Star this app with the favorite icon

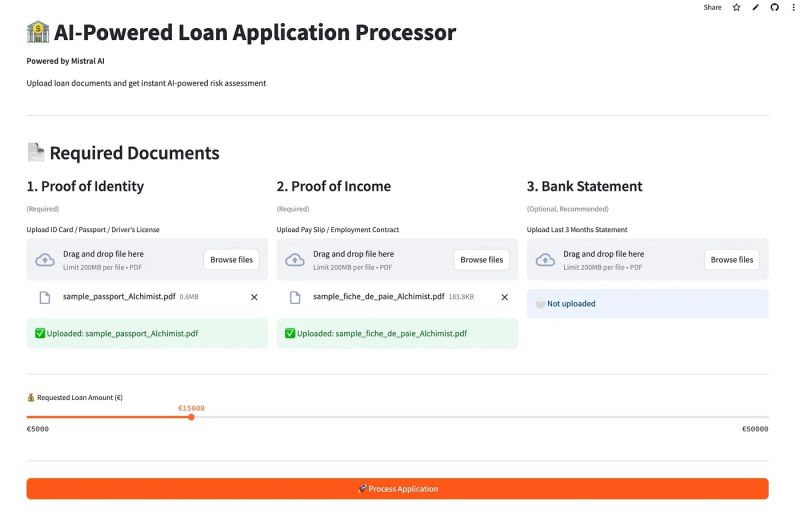737,7
